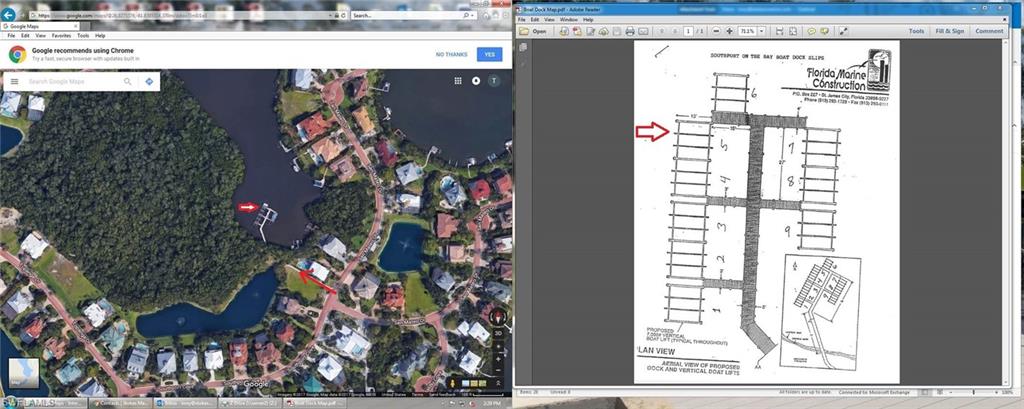The image size is (1024, 409).
Task: Open Adobe Reader View menu
Action: [x=549, y=20]
